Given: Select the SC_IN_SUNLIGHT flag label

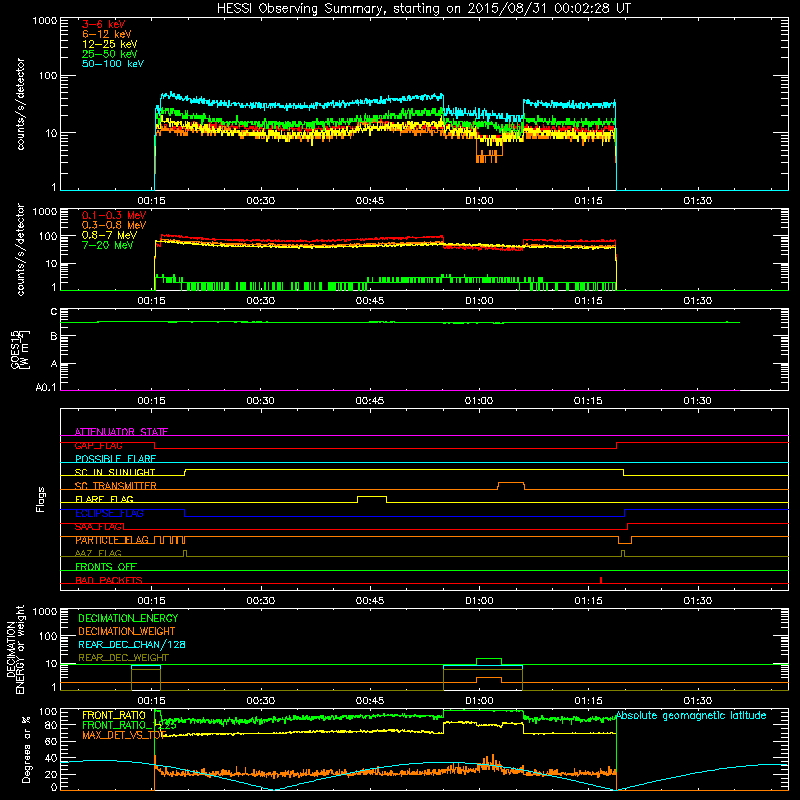Looking at the screenshot, I should tap(115, 472).
